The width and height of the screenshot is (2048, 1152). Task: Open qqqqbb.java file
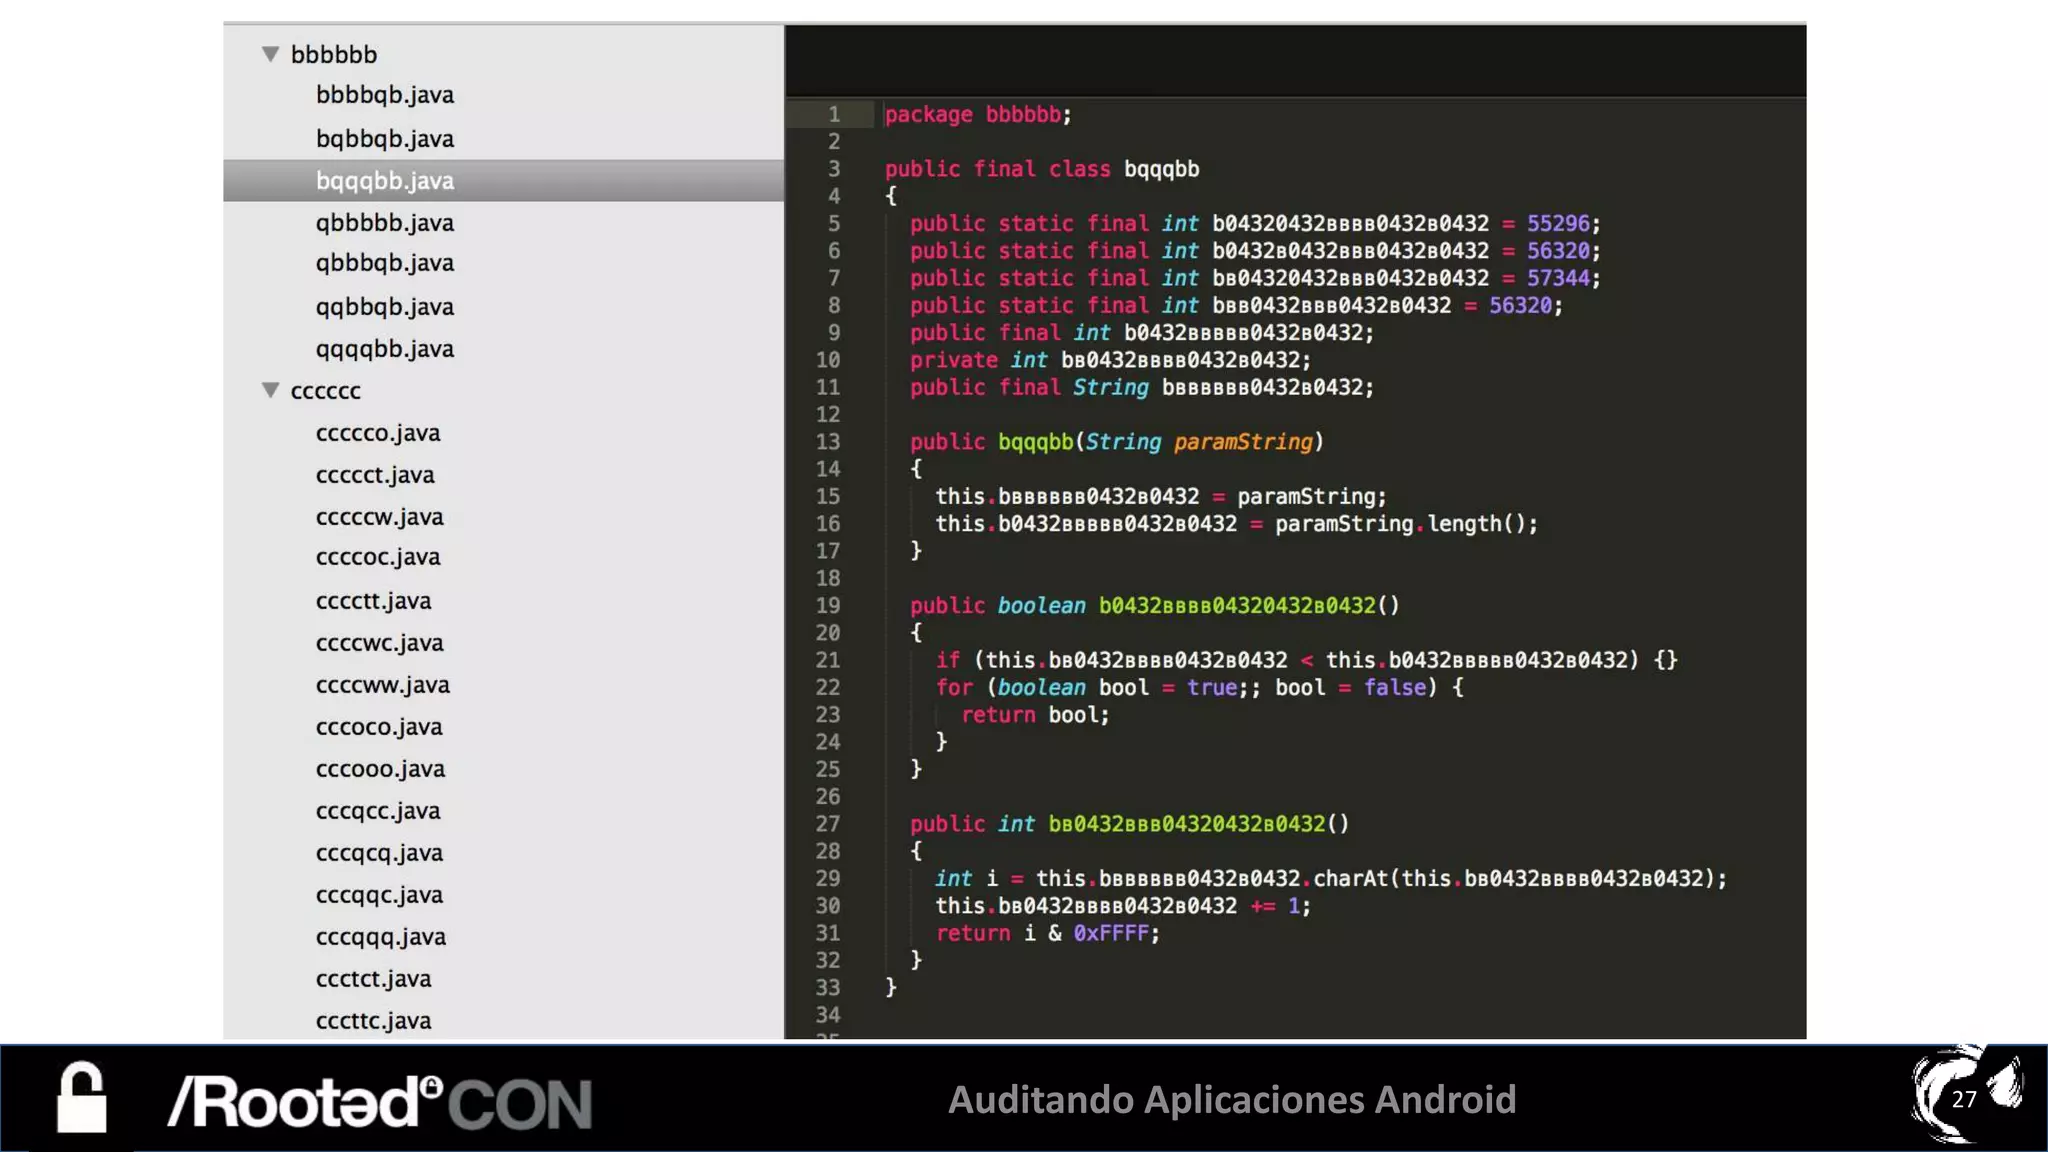point(385,349)
